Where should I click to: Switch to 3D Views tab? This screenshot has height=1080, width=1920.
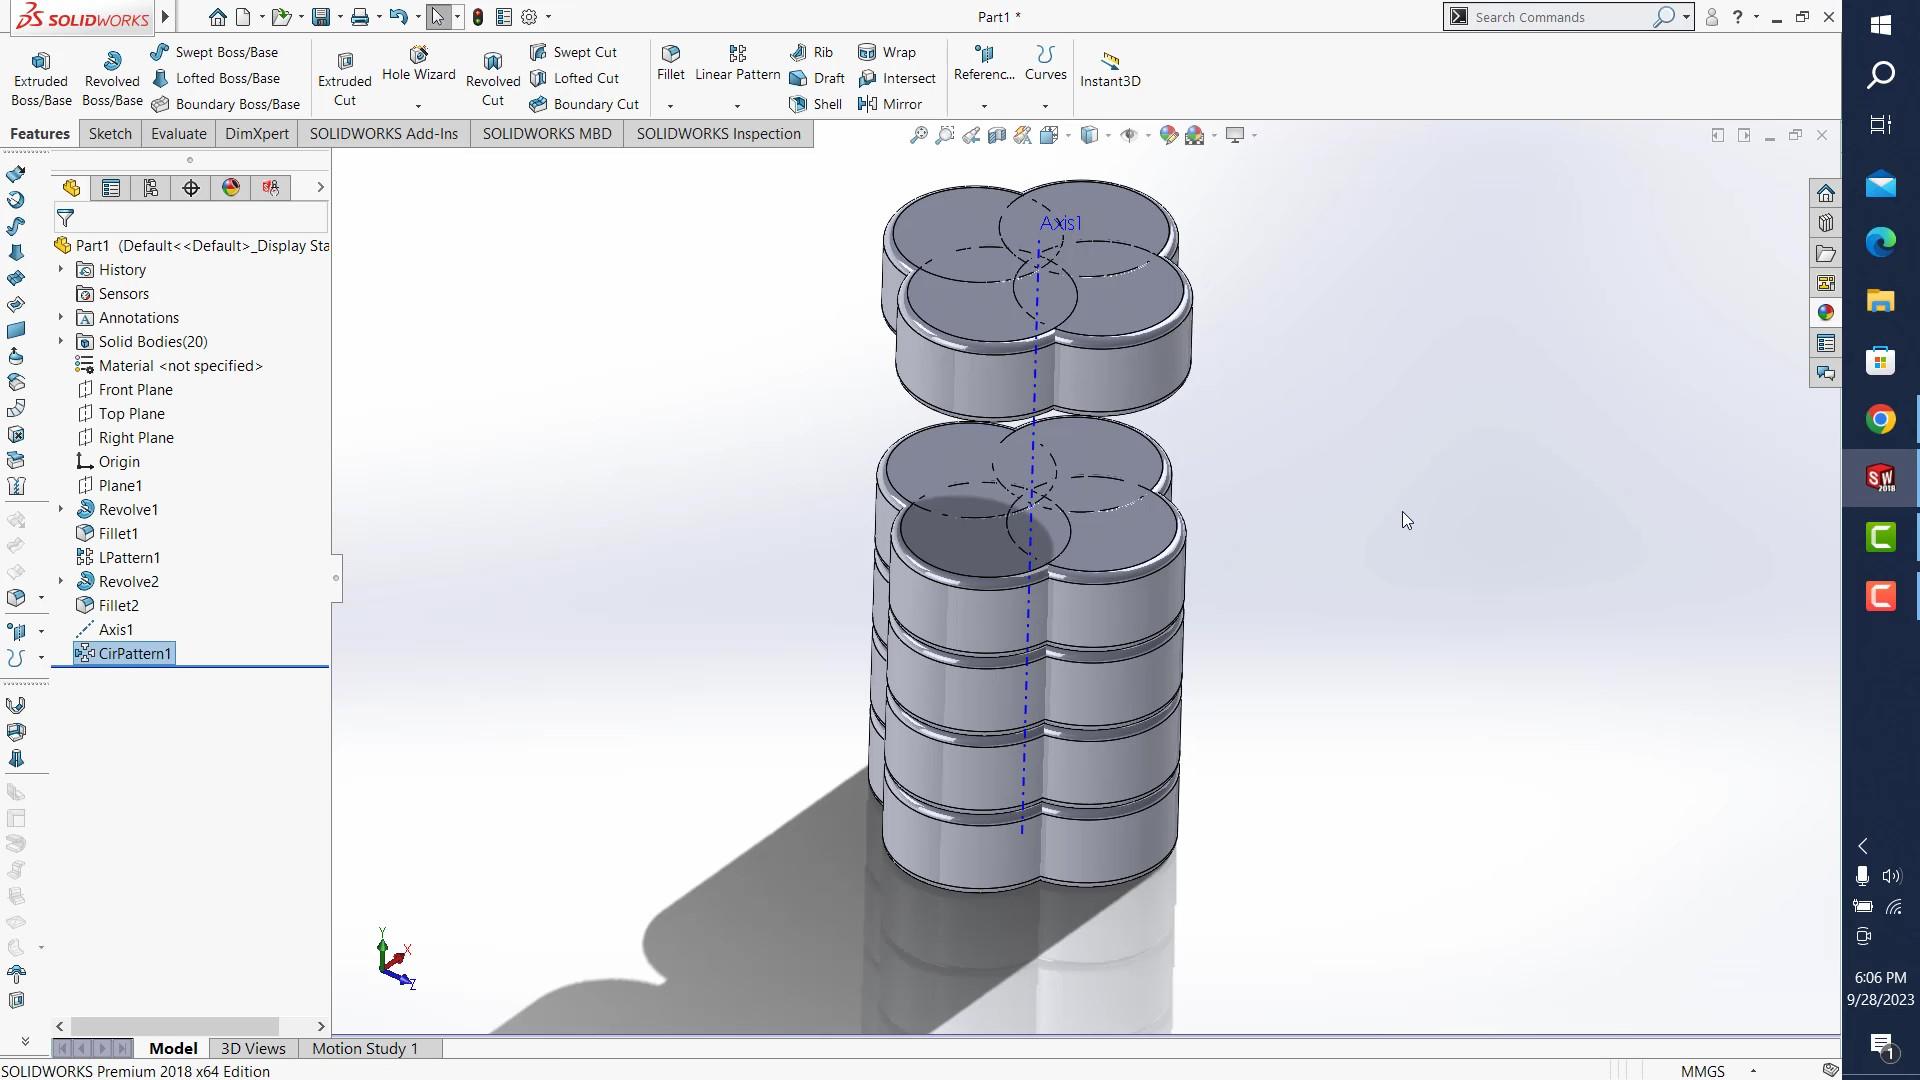[x=253, y=1048]
